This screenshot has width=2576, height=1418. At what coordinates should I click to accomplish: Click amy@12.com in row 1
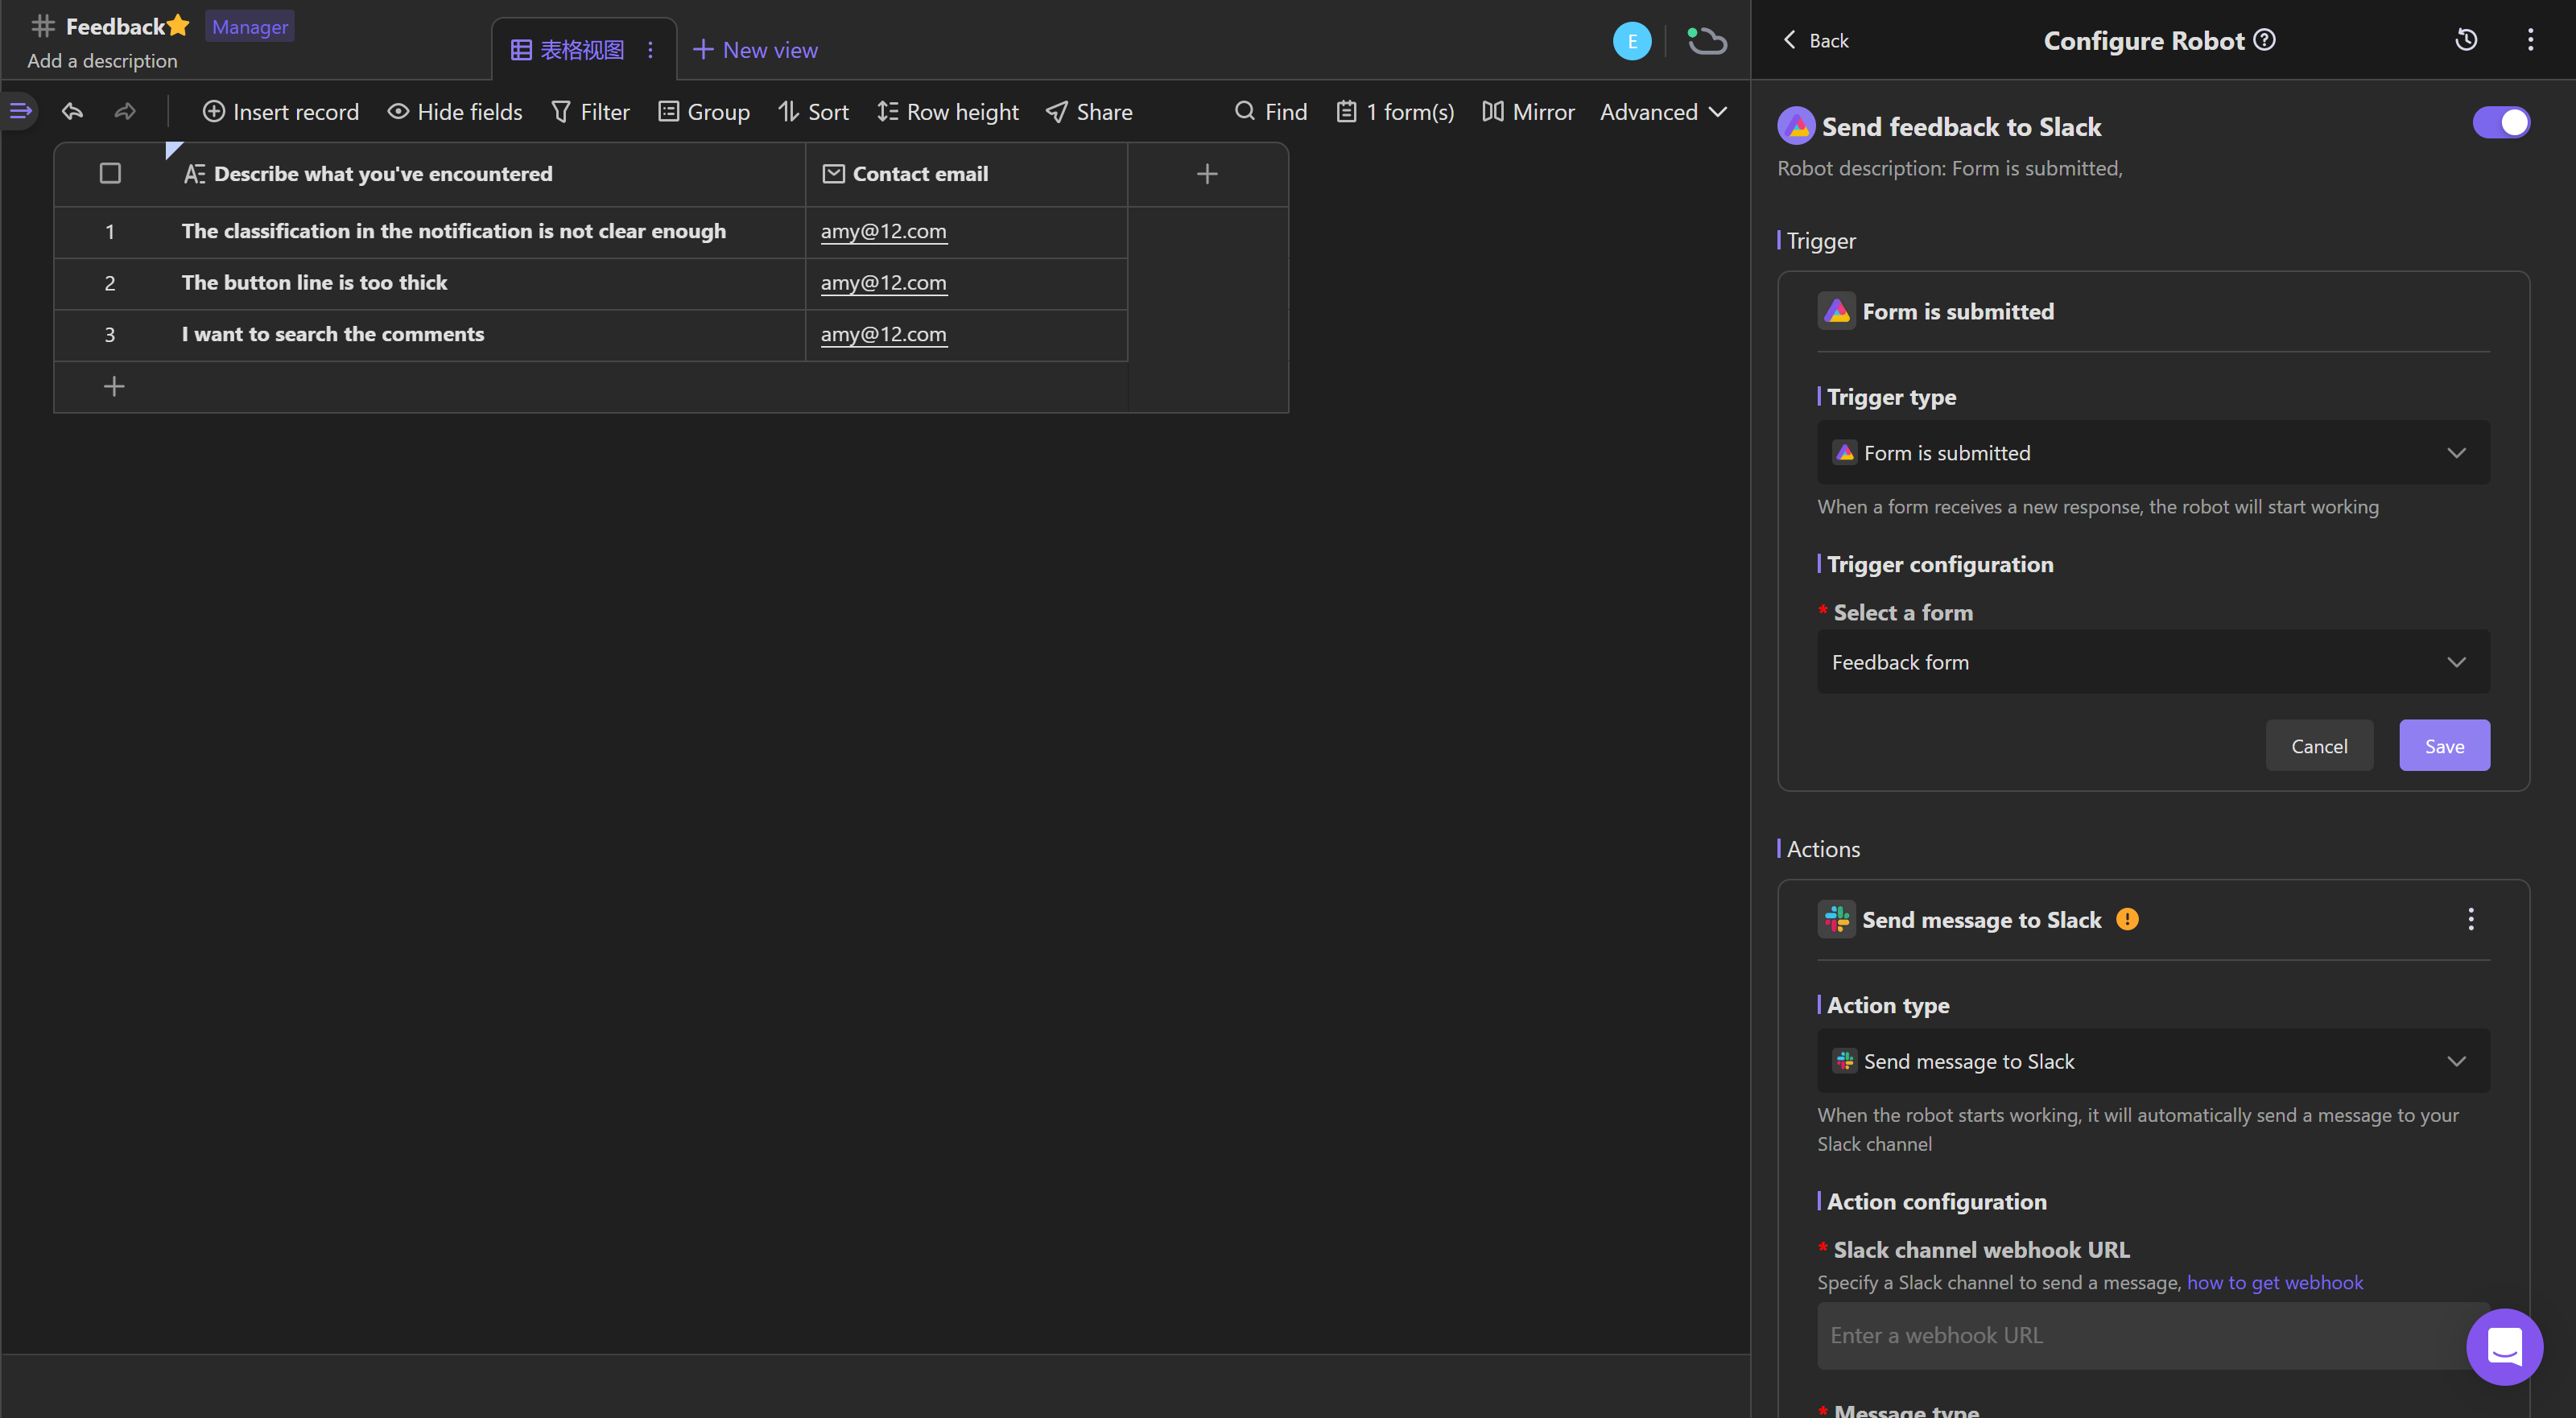point(883,232)
